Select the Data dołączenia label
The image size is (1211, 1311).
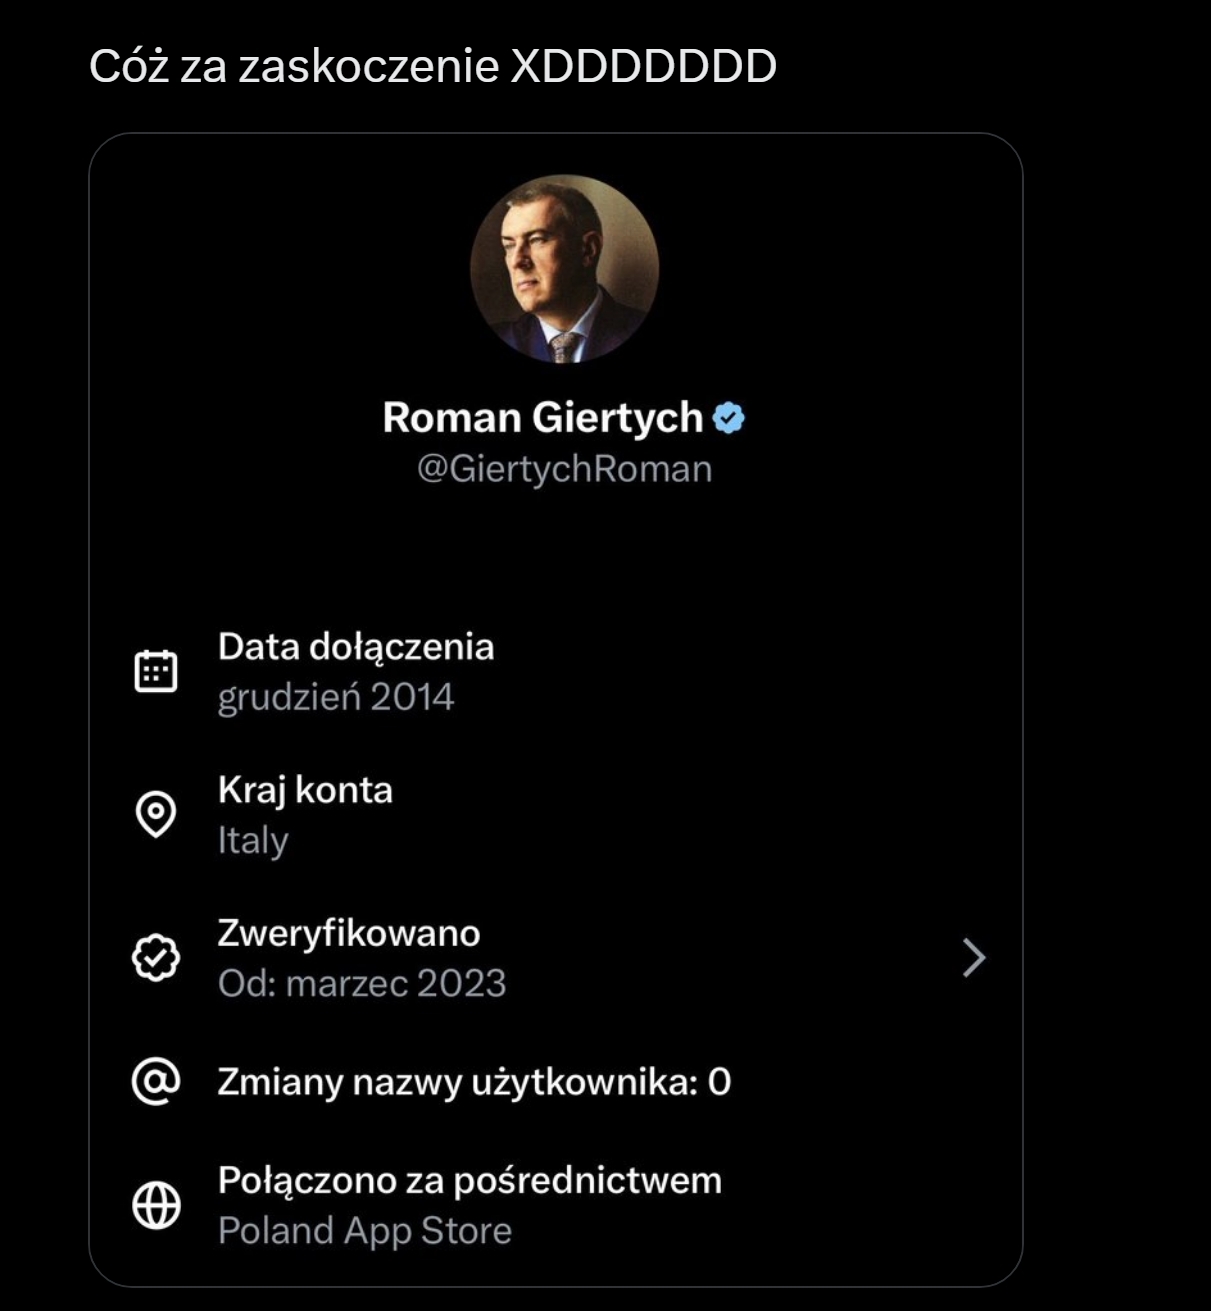(x=356, y=647)
